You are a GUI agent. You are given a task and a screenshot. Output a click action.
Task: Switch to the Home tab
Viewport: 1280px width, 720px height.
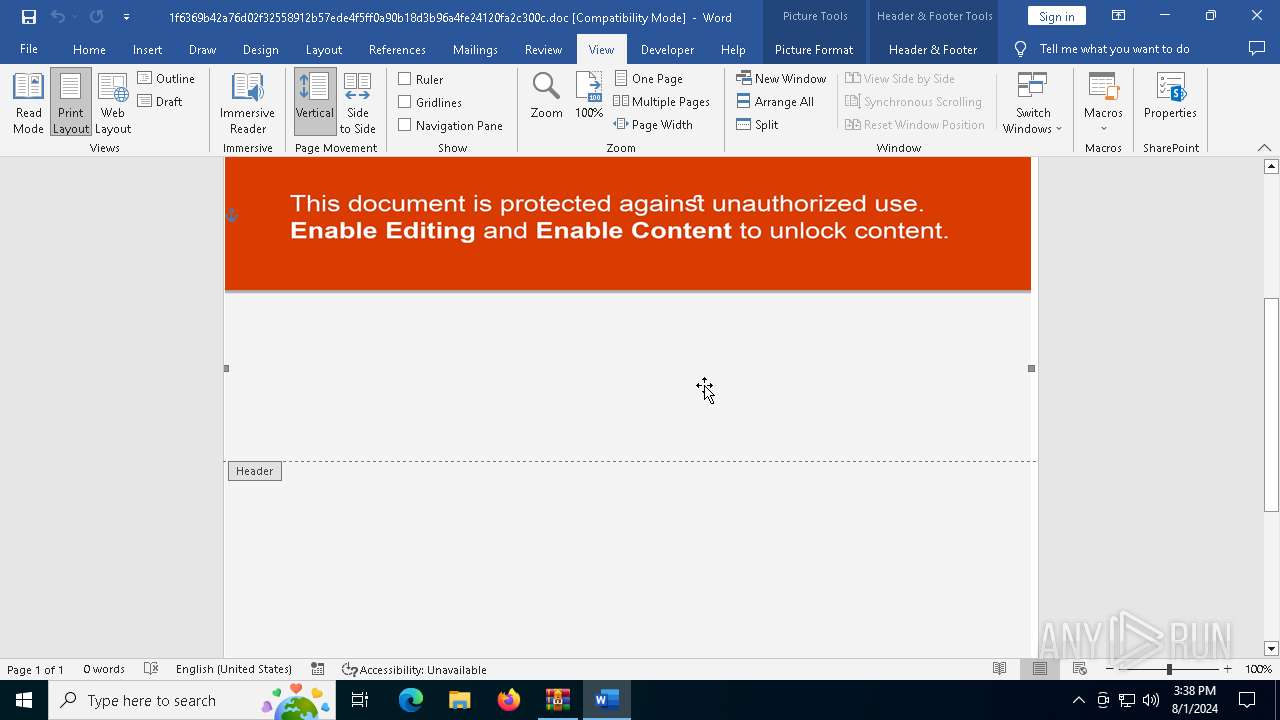pos(89,49)
